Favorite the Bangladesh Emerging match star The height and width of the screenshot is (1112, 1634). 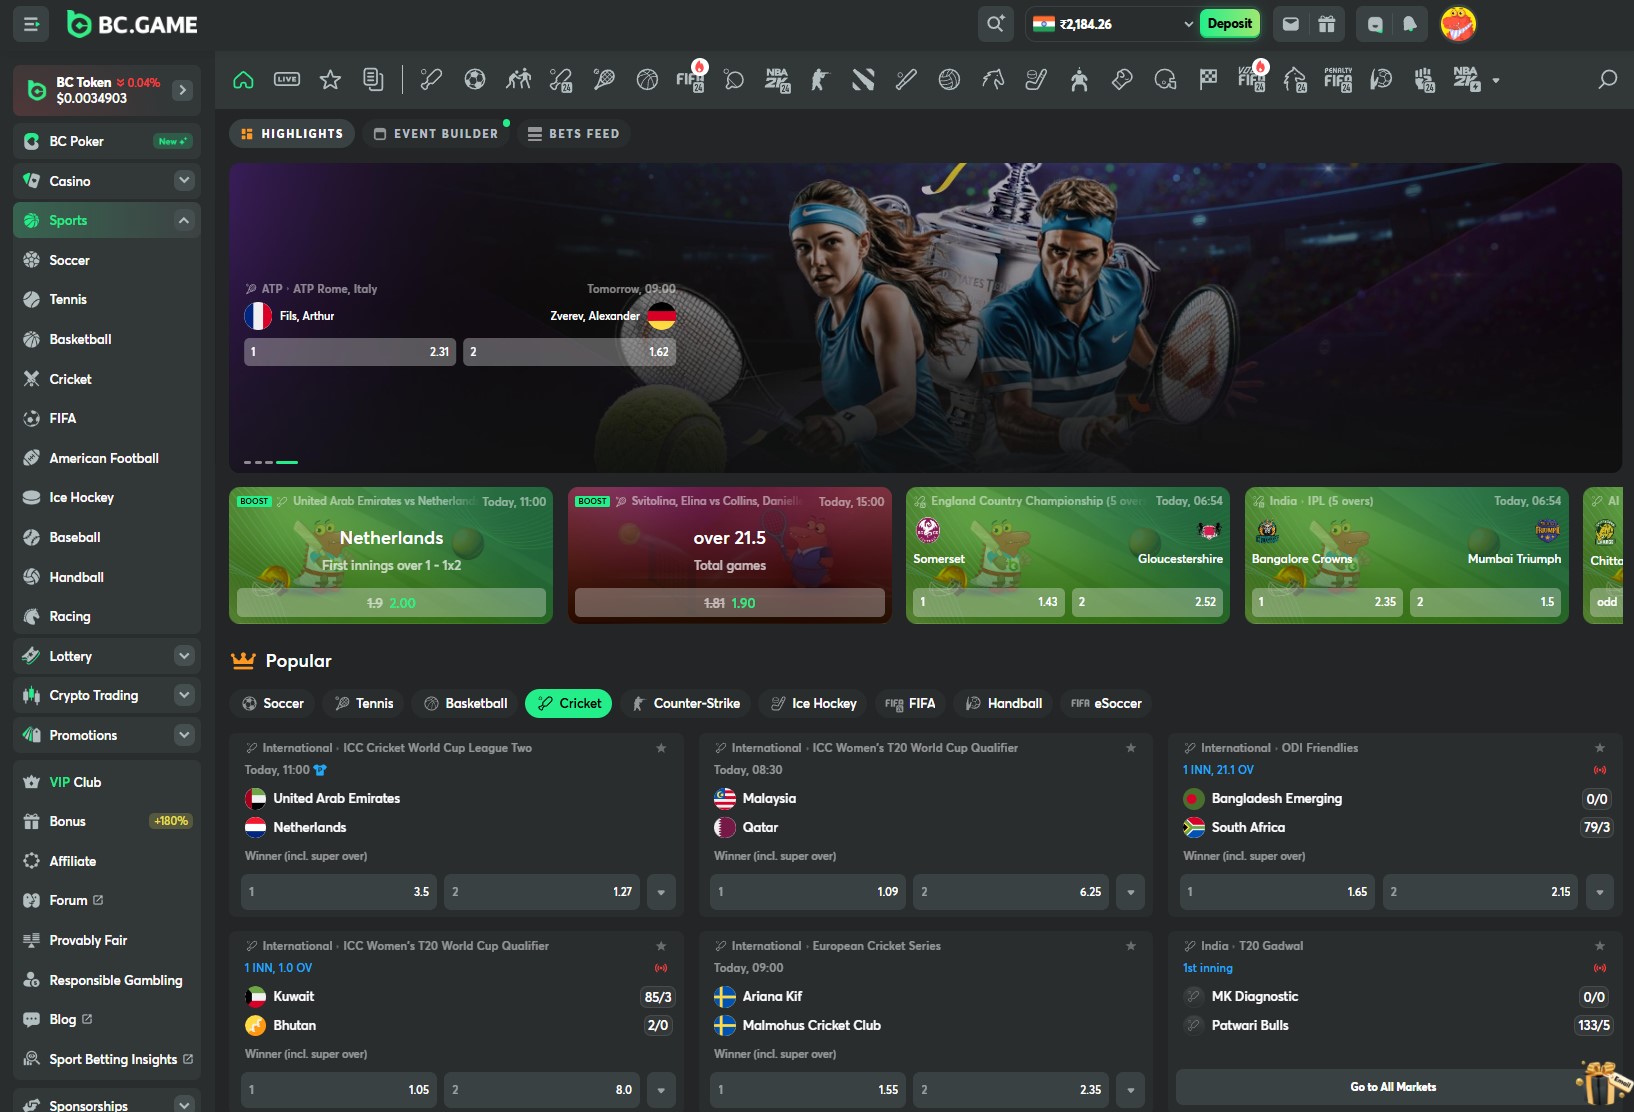[1600, 748]
